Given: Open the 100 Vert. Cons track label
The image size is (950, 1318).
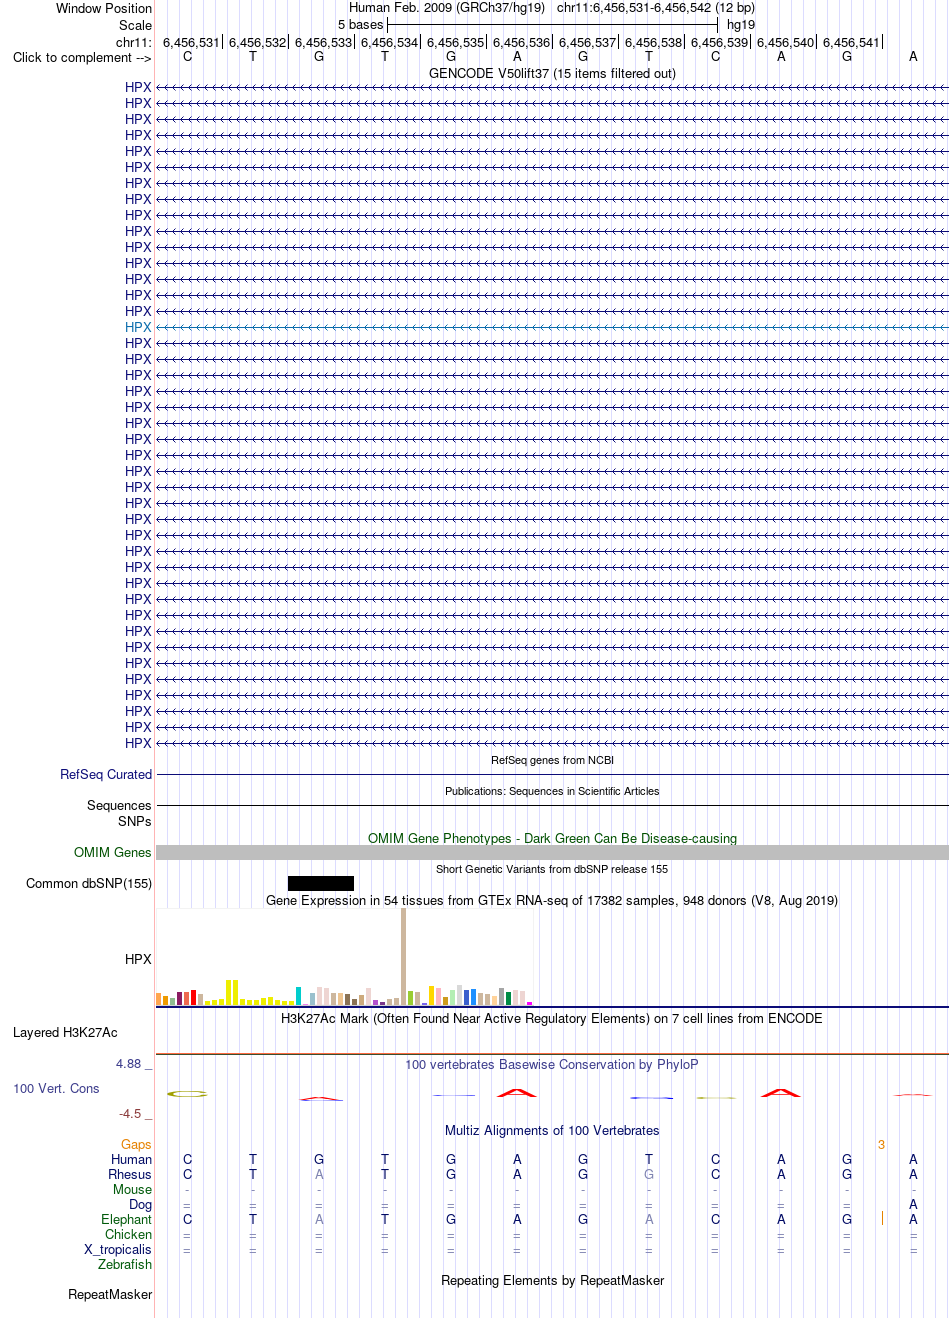Looking at the screenshot, I should 56,1088.
